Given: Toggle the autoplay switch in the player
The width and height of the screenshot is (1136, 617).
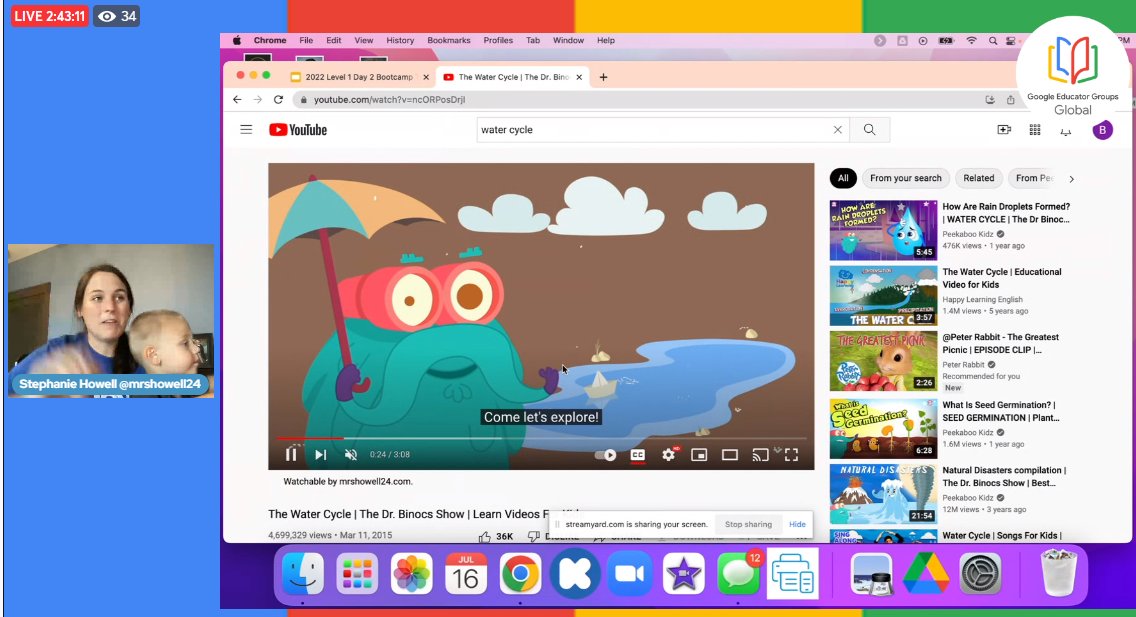Looking at the screenshot, I should [606, 455].
